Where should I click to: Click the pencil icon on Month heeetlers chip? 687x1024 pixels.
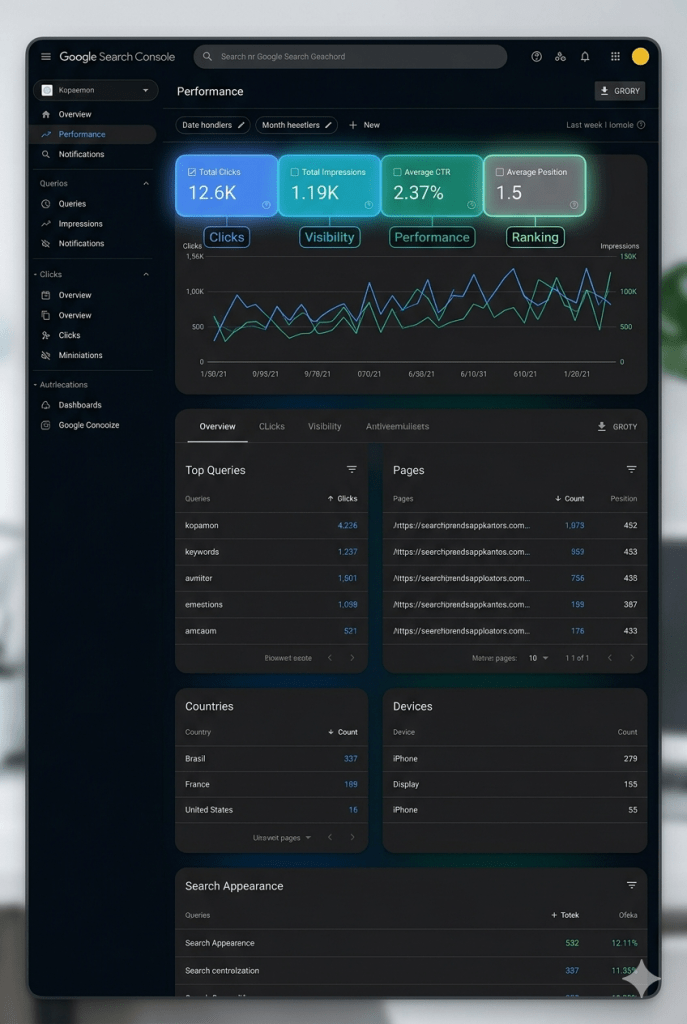point(328,125)
